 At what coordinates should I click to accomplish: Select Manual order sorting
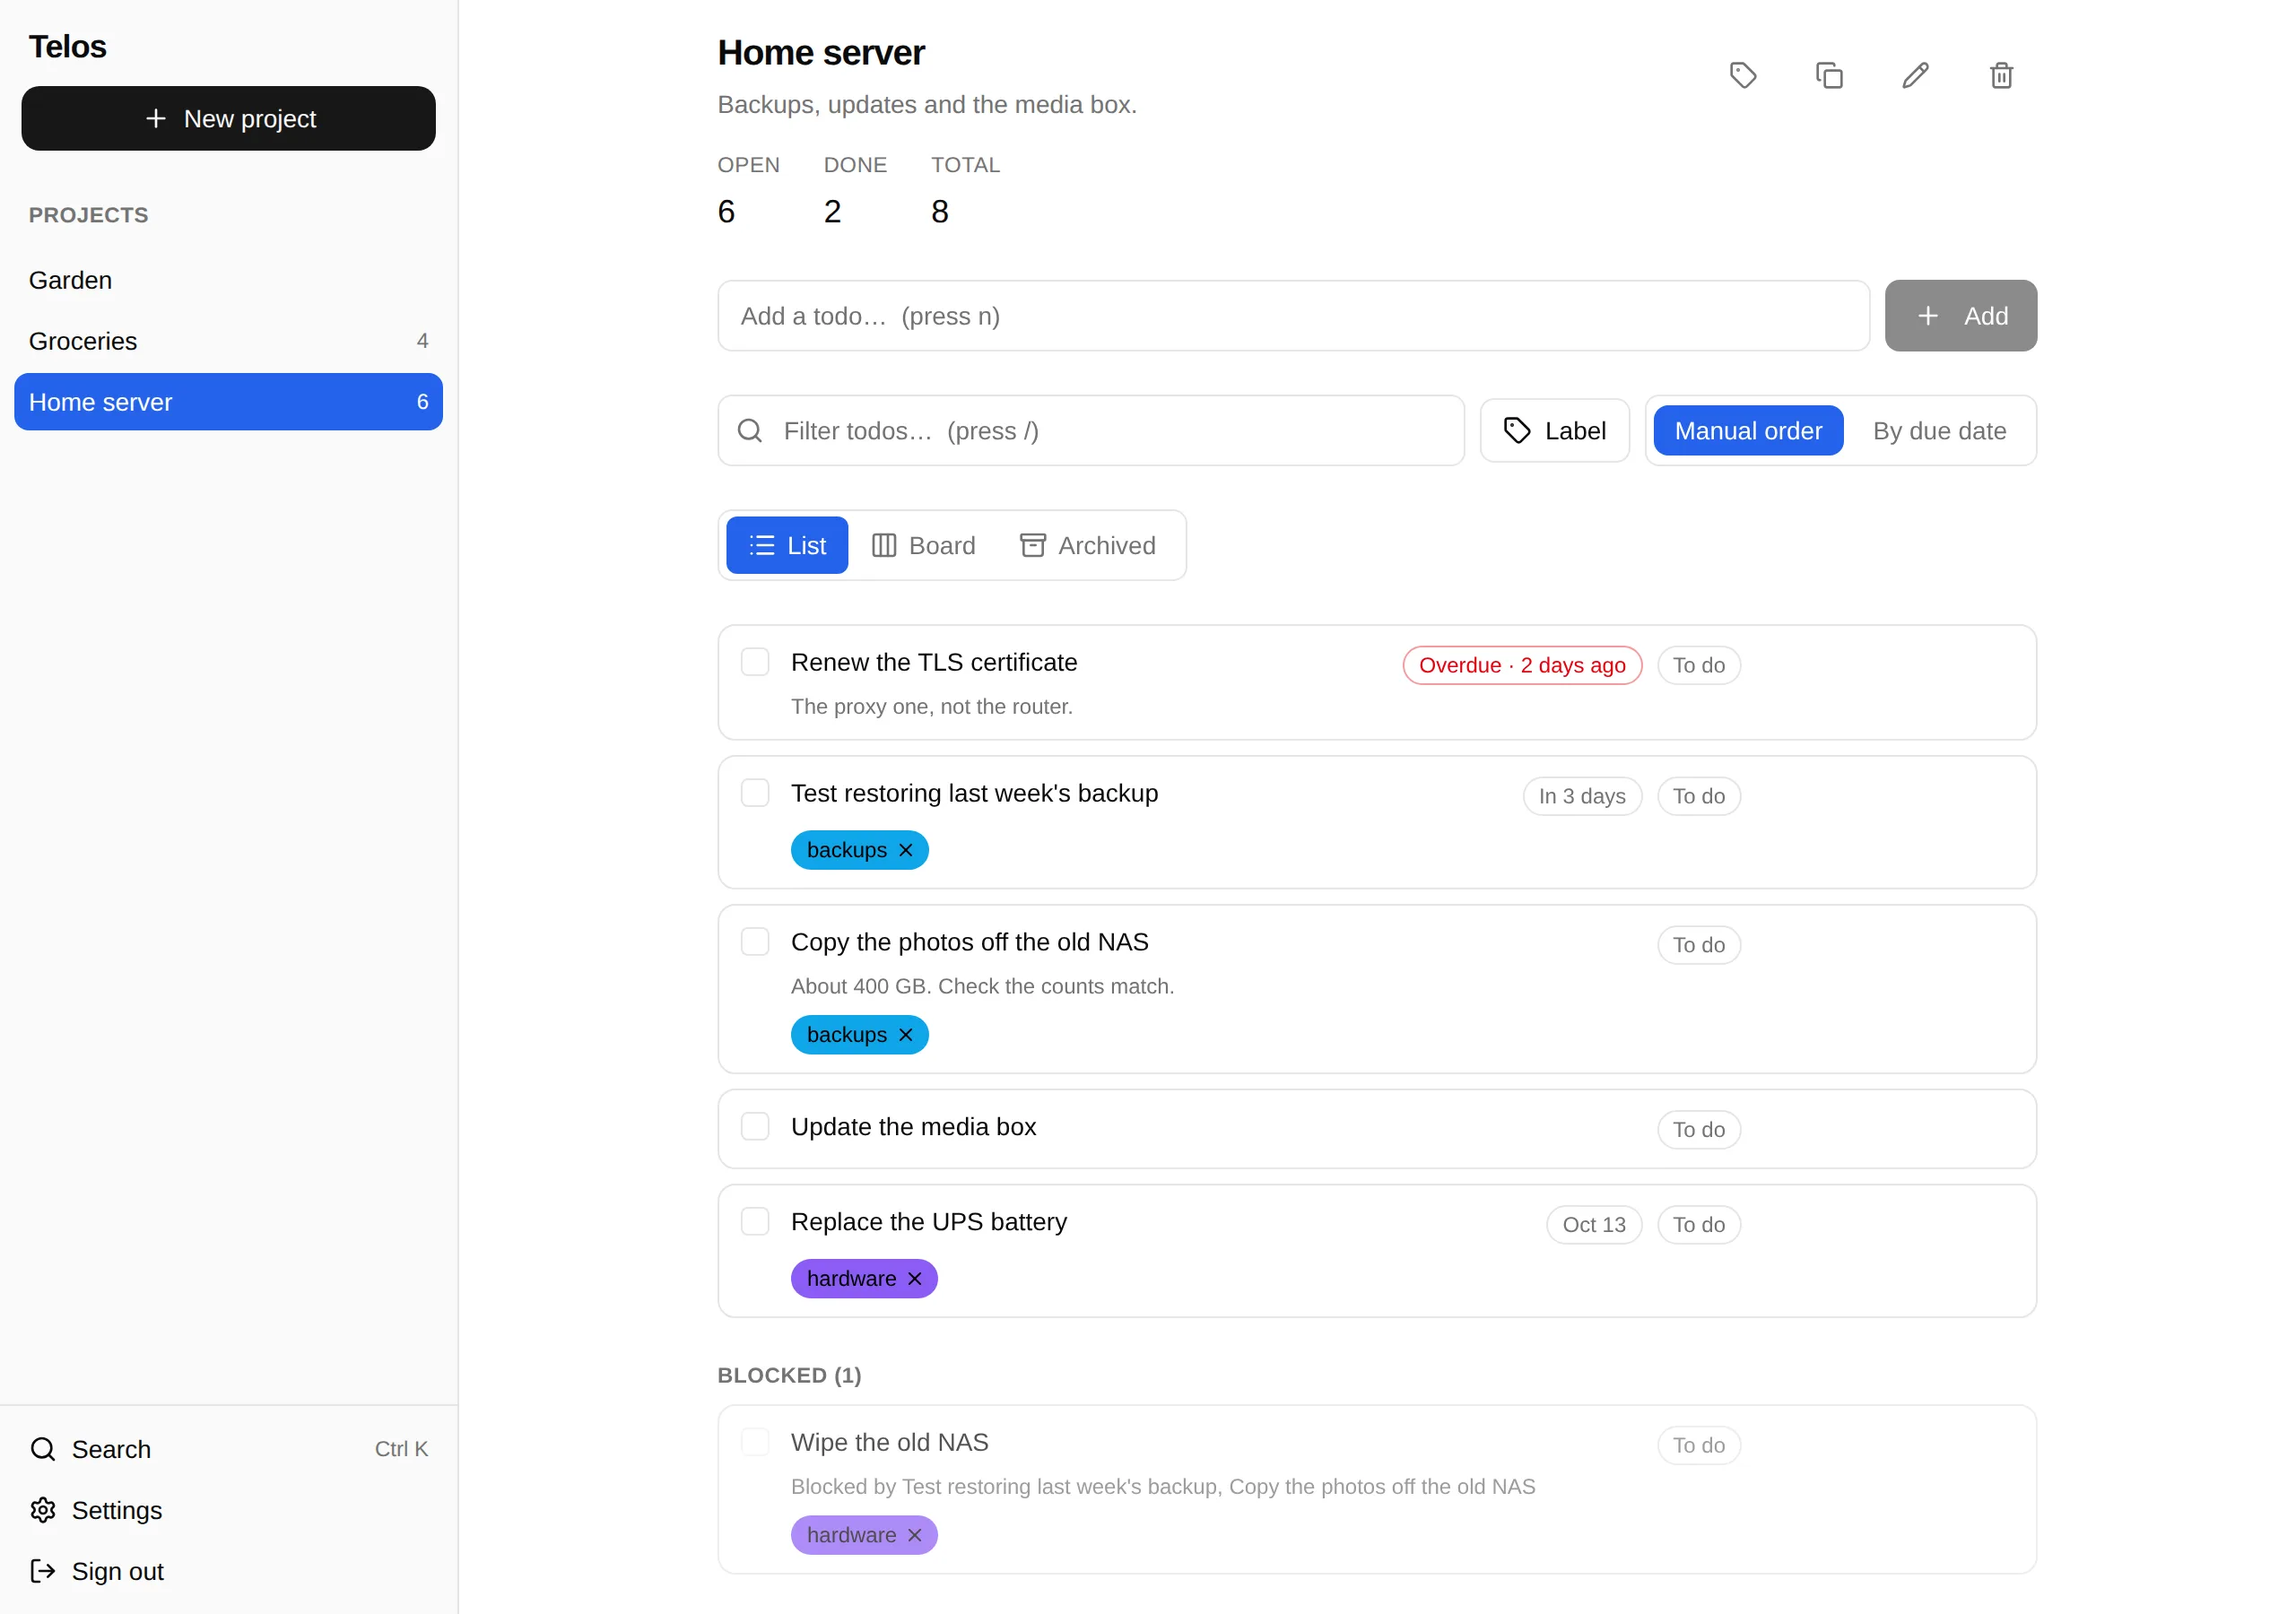point(1748,430)
